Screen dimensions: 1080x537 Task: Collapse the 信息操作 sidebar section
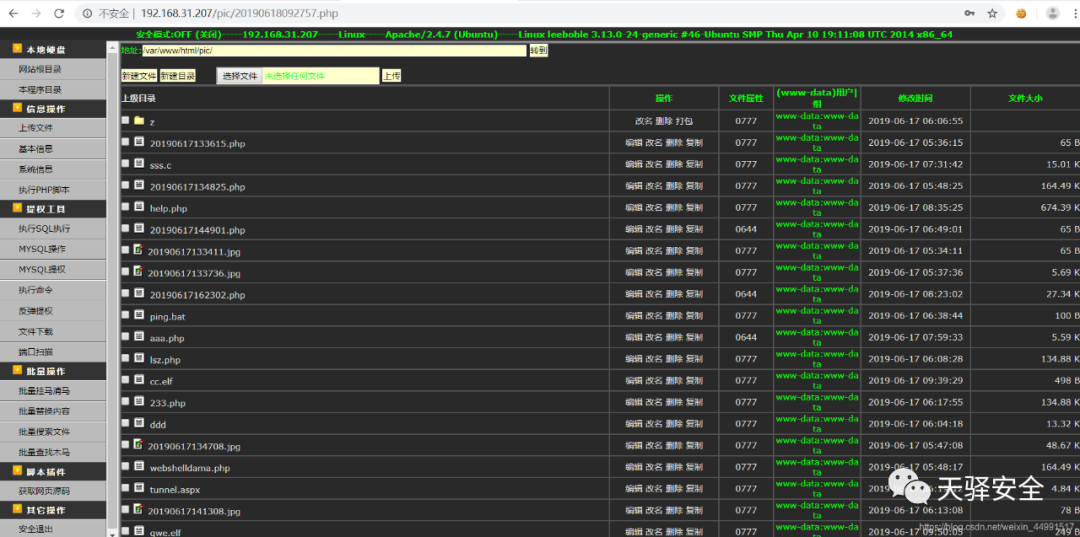click(x=53, y=109)
